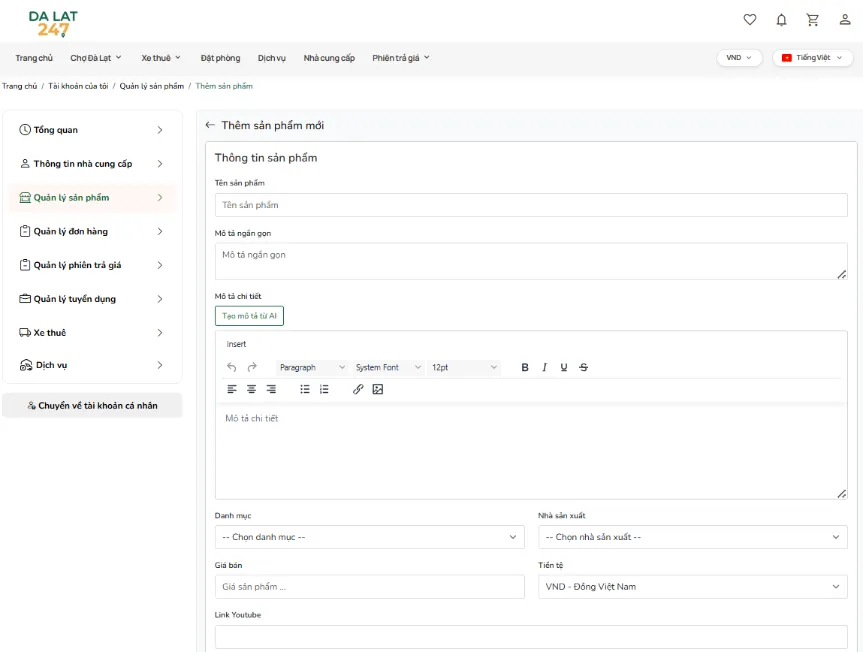Open user account profile icon
This screenshot has width=863, height=652.
pyautogui.click(x=845, y=20)
